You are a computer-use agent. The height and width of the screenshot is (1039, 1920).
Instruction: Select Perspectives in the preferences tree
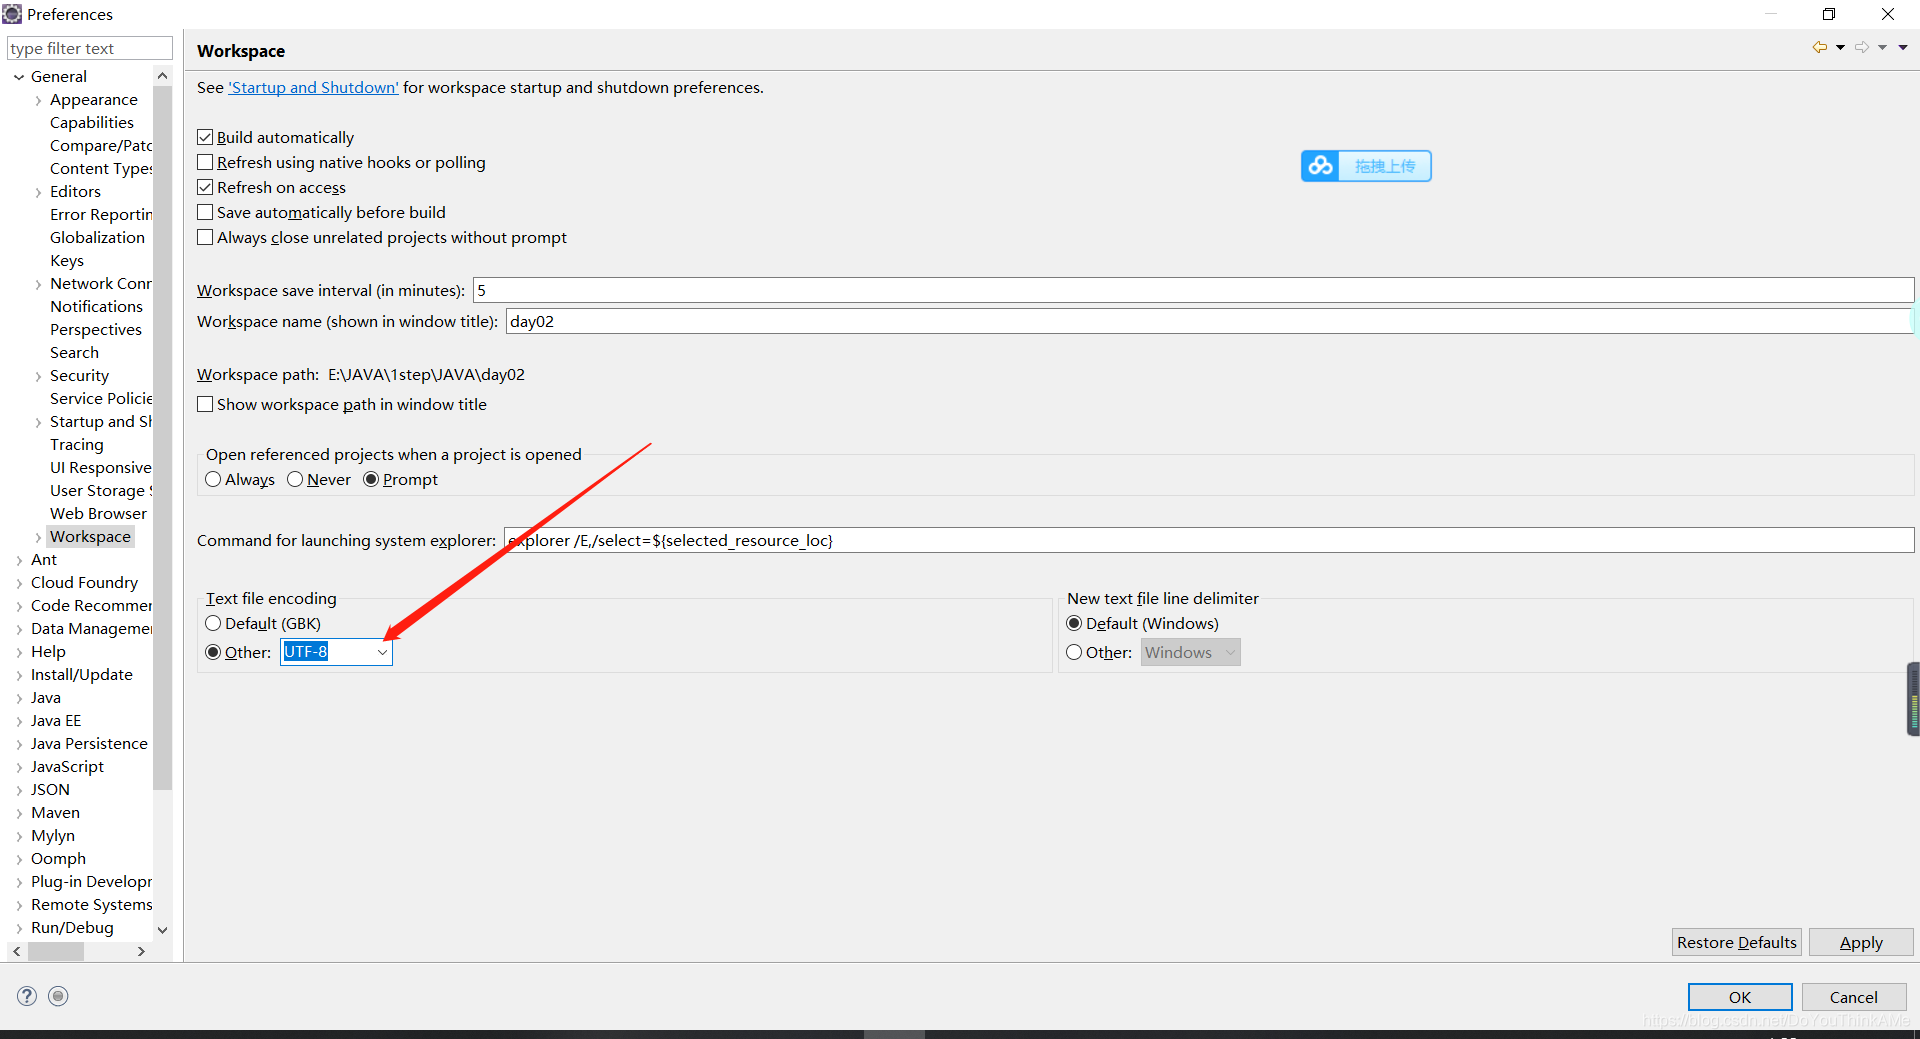coord(96,329)
